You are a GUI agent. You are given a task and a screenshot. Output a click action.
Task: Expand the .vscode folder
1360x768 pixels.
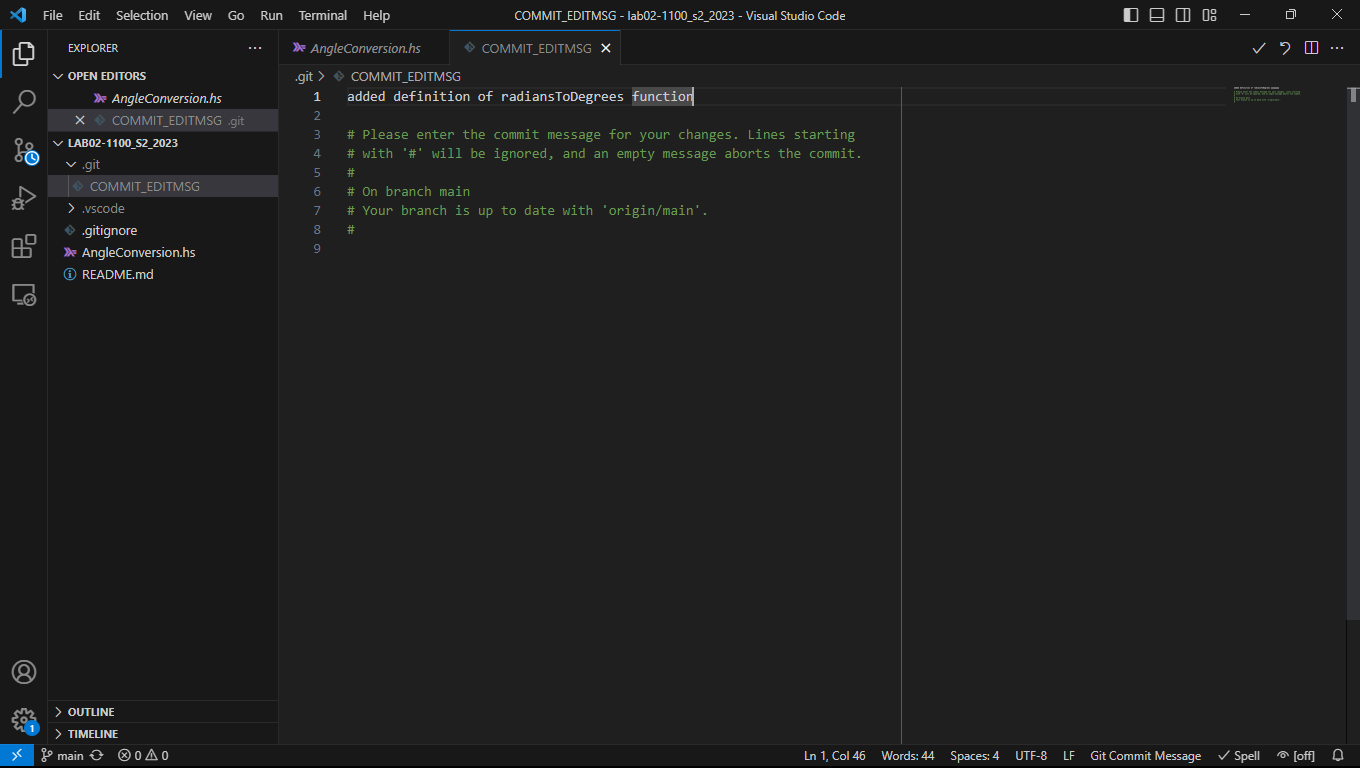tap(163, 208)
